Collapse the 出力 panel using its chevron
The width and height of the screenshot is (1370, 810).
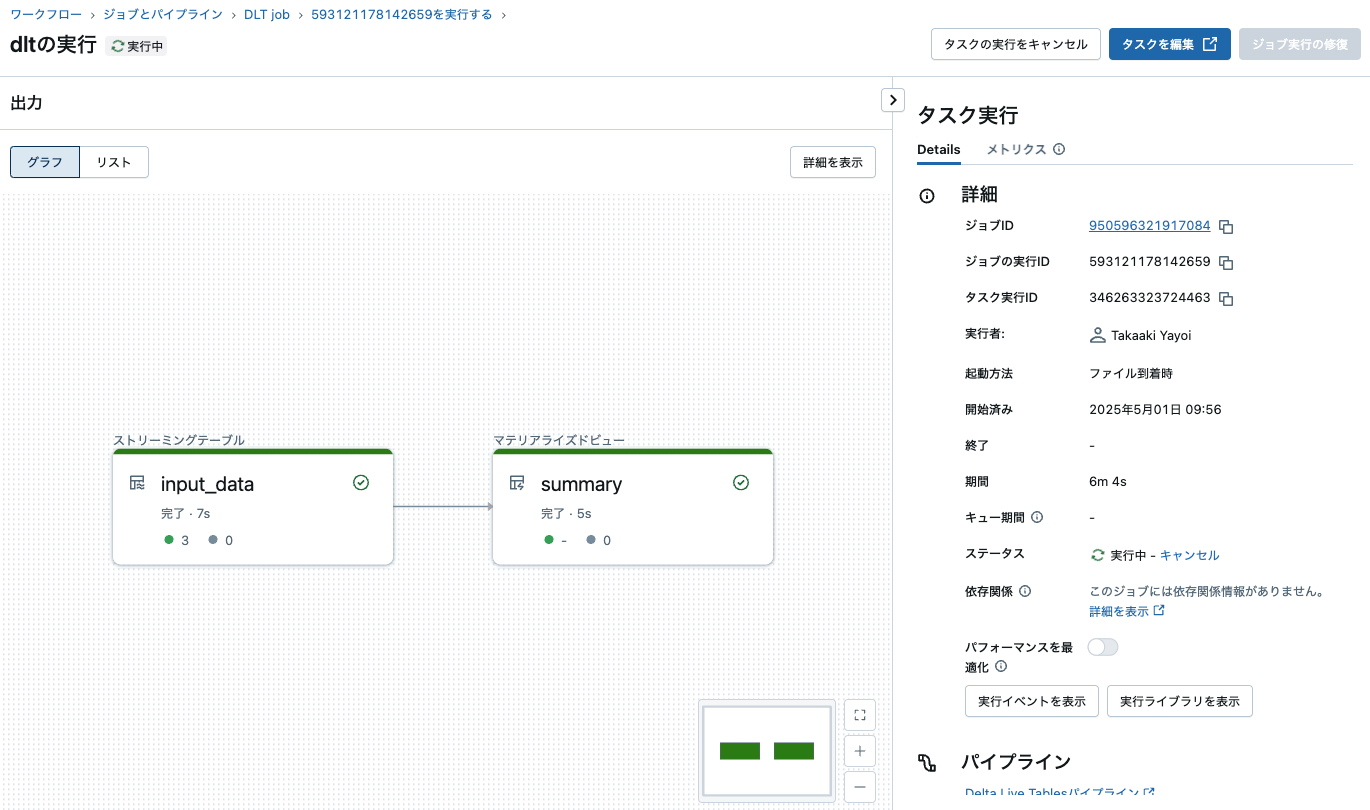tap(892, 99)
